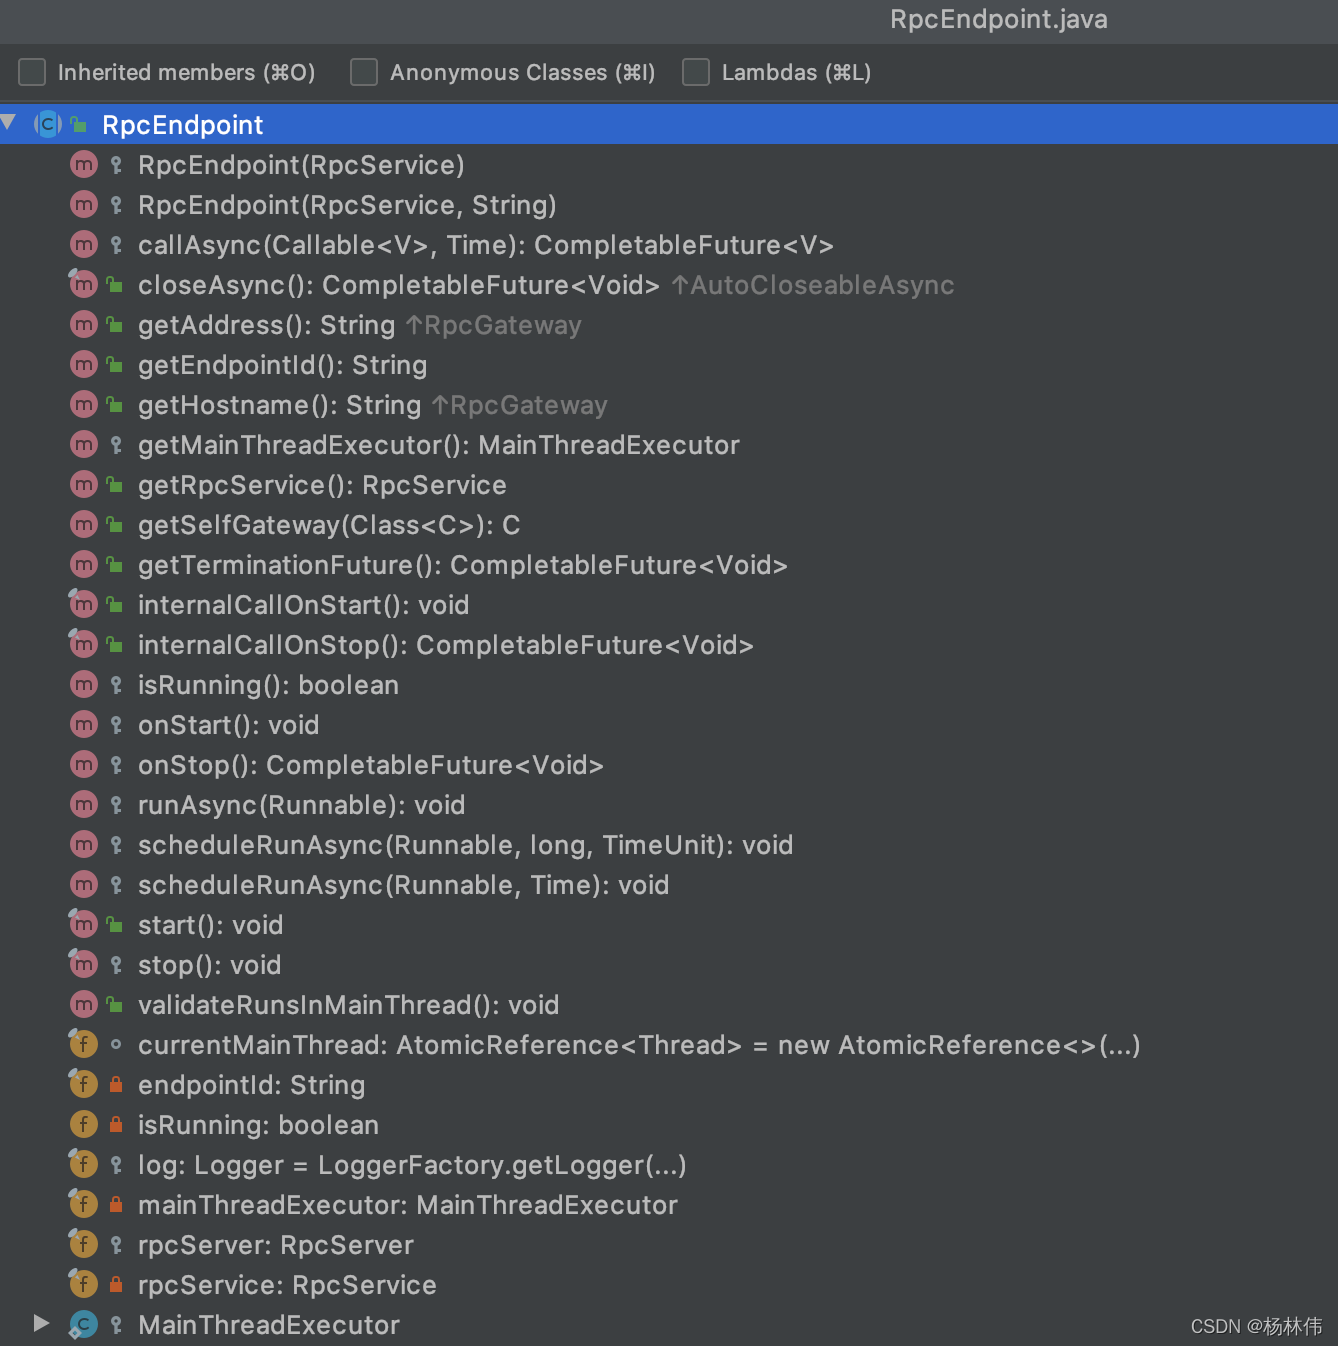1338x1346 pixels.
Task: Click the protected key icon next to onStart()
Action: 116,725
